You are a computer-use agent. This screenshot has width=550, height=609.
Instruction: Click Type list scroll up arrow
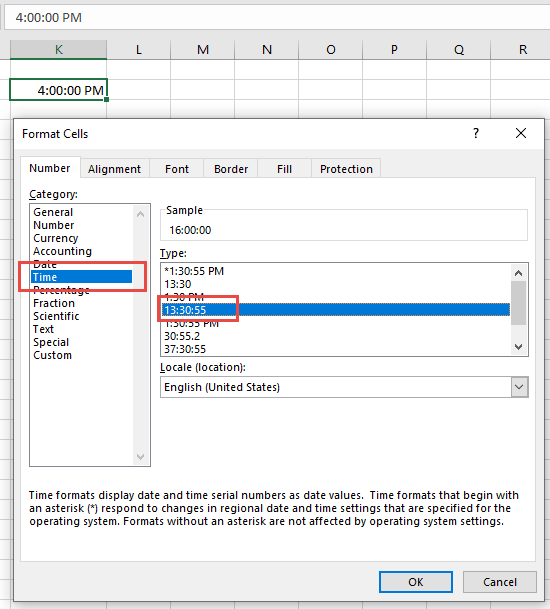click(x=518, y=273)
